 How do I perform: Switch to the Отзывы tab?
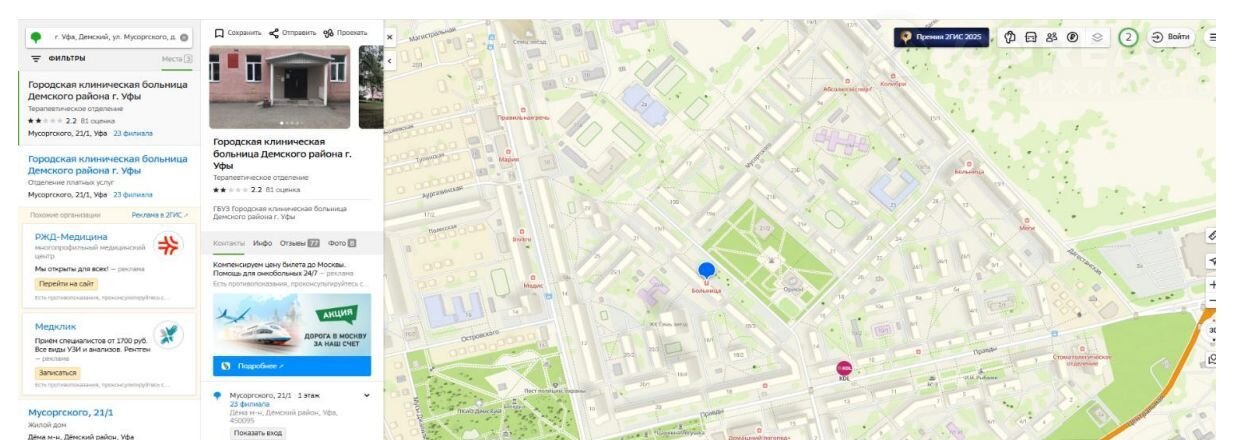click(299, 243)
